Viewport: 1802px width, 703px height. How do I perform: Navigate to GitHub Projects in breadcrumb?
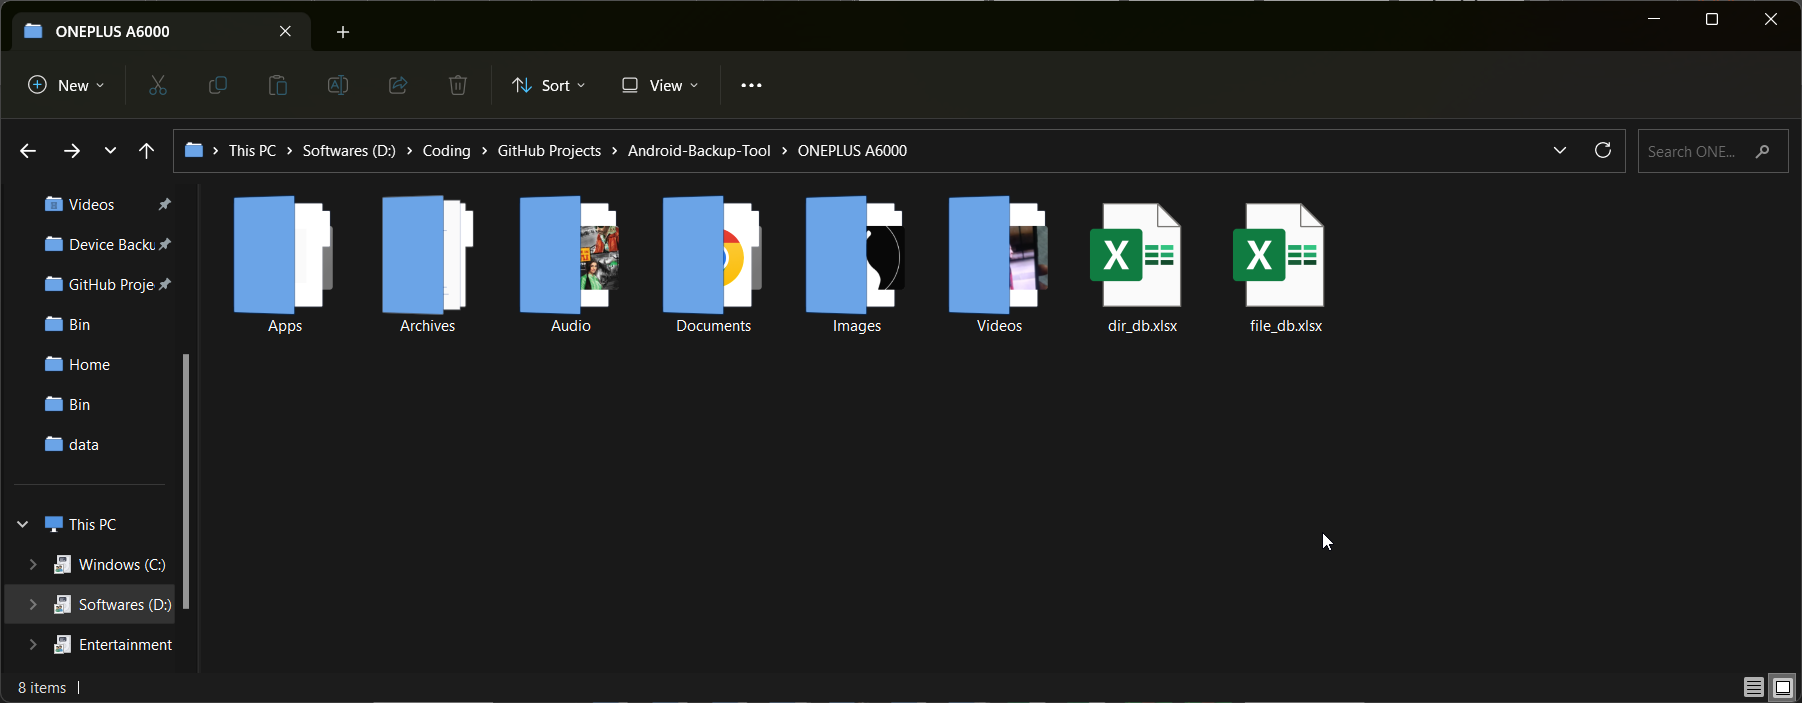(x=549, y=151)
